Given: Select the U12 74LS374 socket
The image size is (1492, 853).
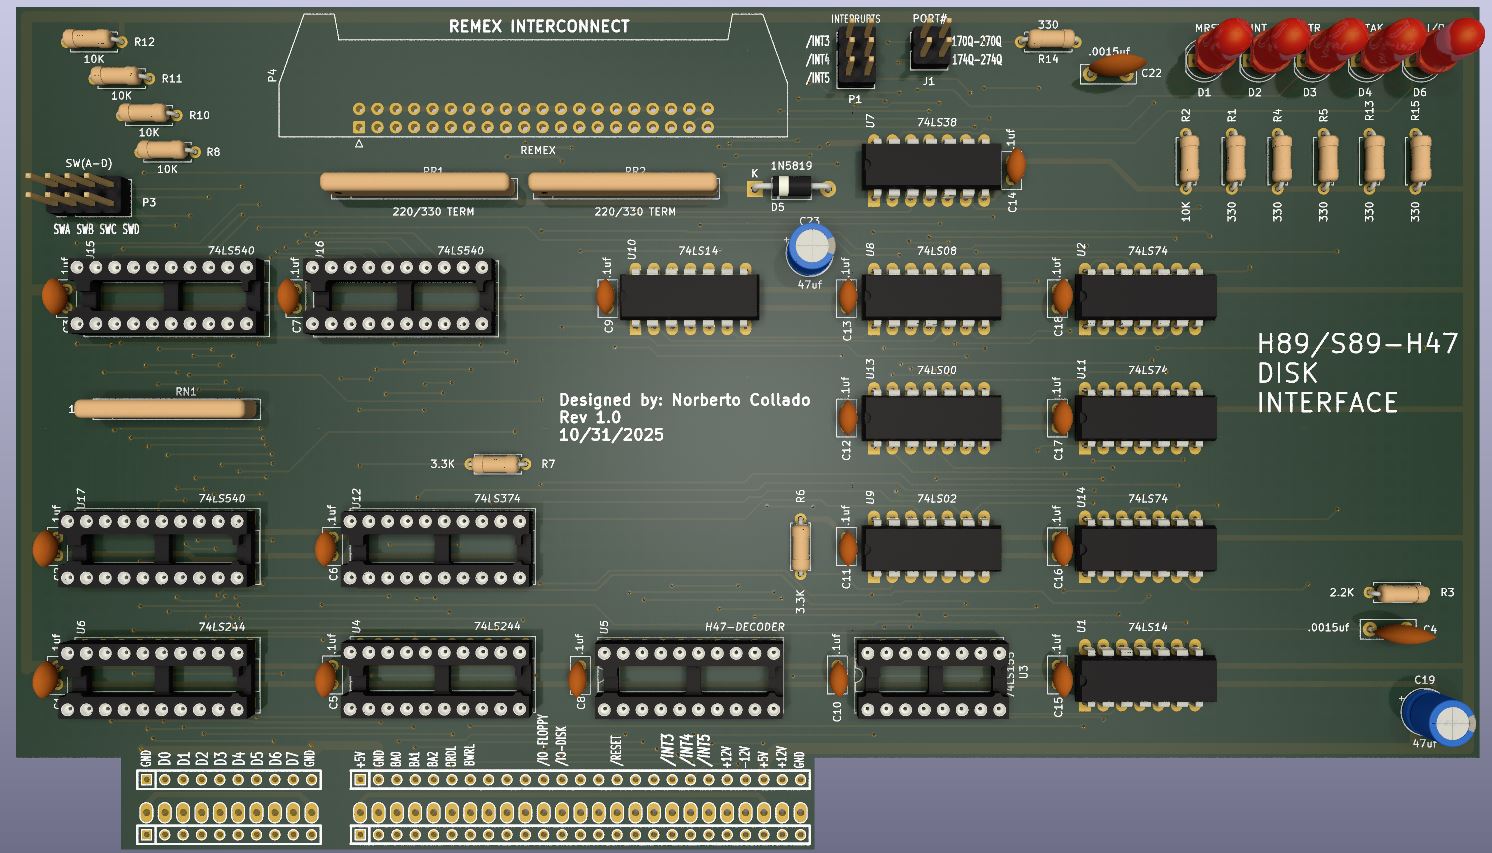Looking at the screenshot, I should point(436,549).
